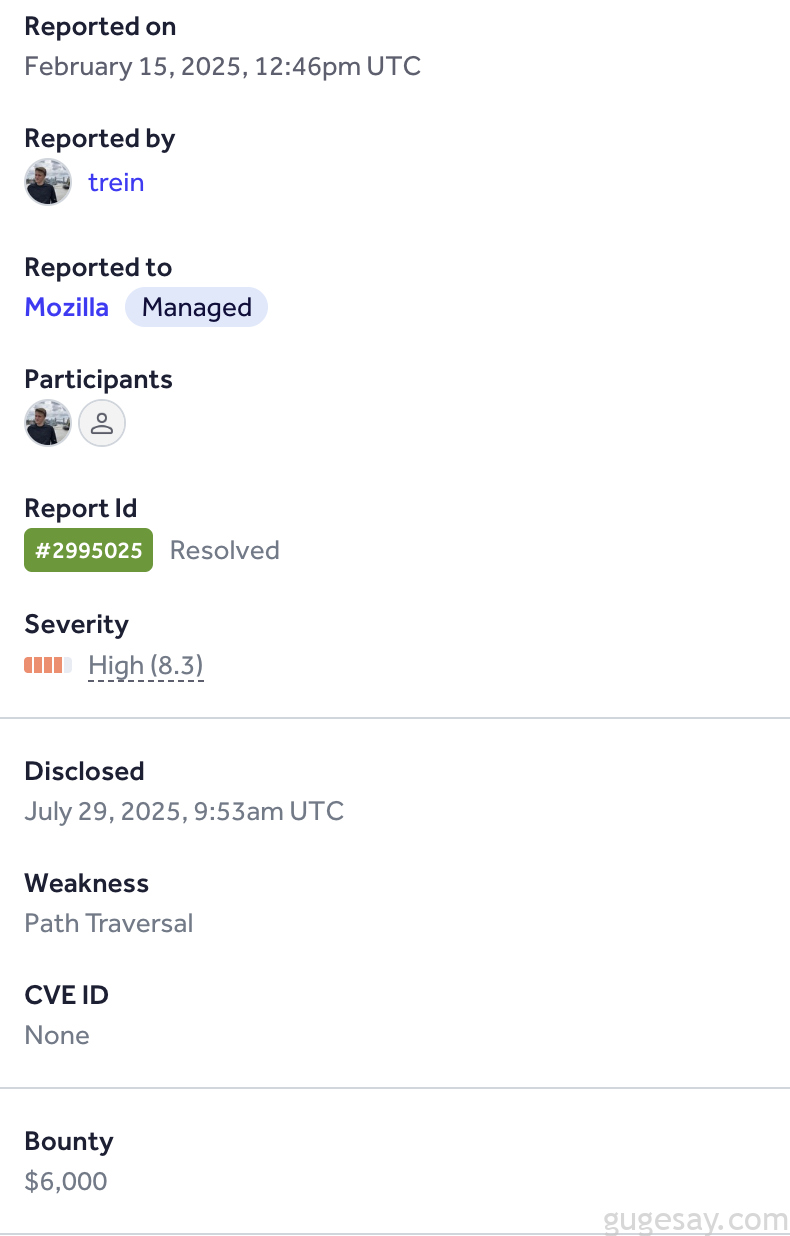Click the High (8.3) severity score
Viewport: 790px width, 1236px height.
point(146,665)
